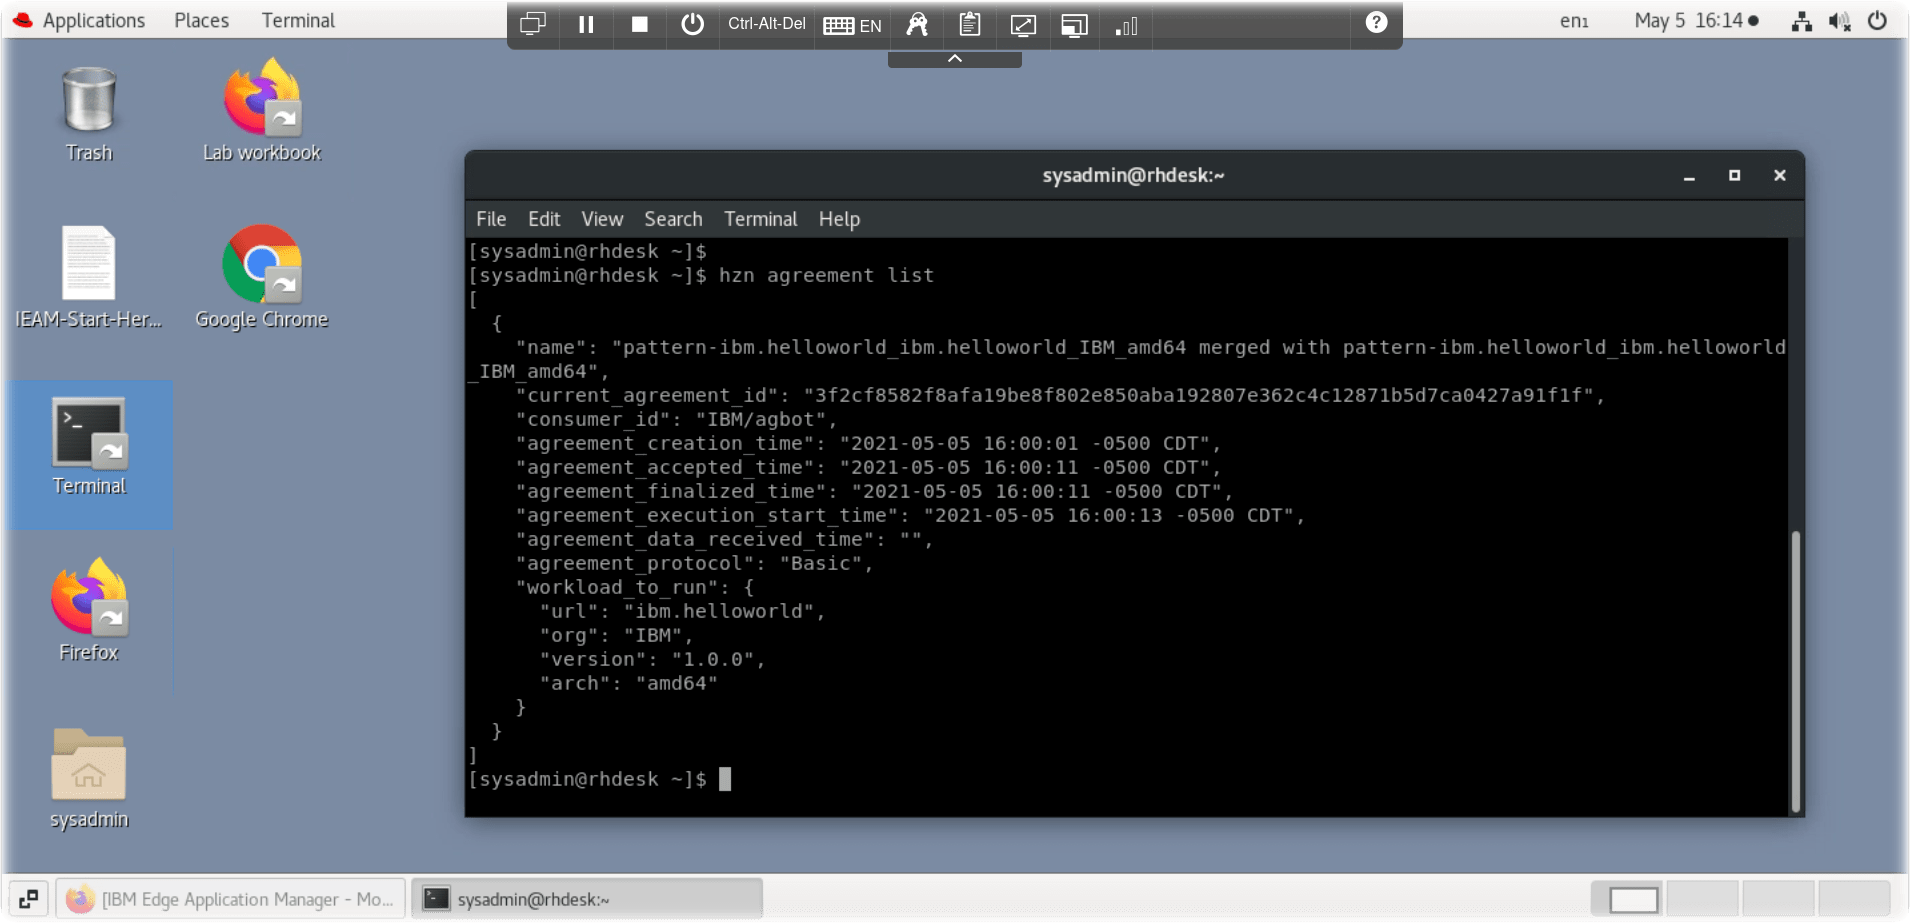Click the terminal vertical scrollbar

1795,670
